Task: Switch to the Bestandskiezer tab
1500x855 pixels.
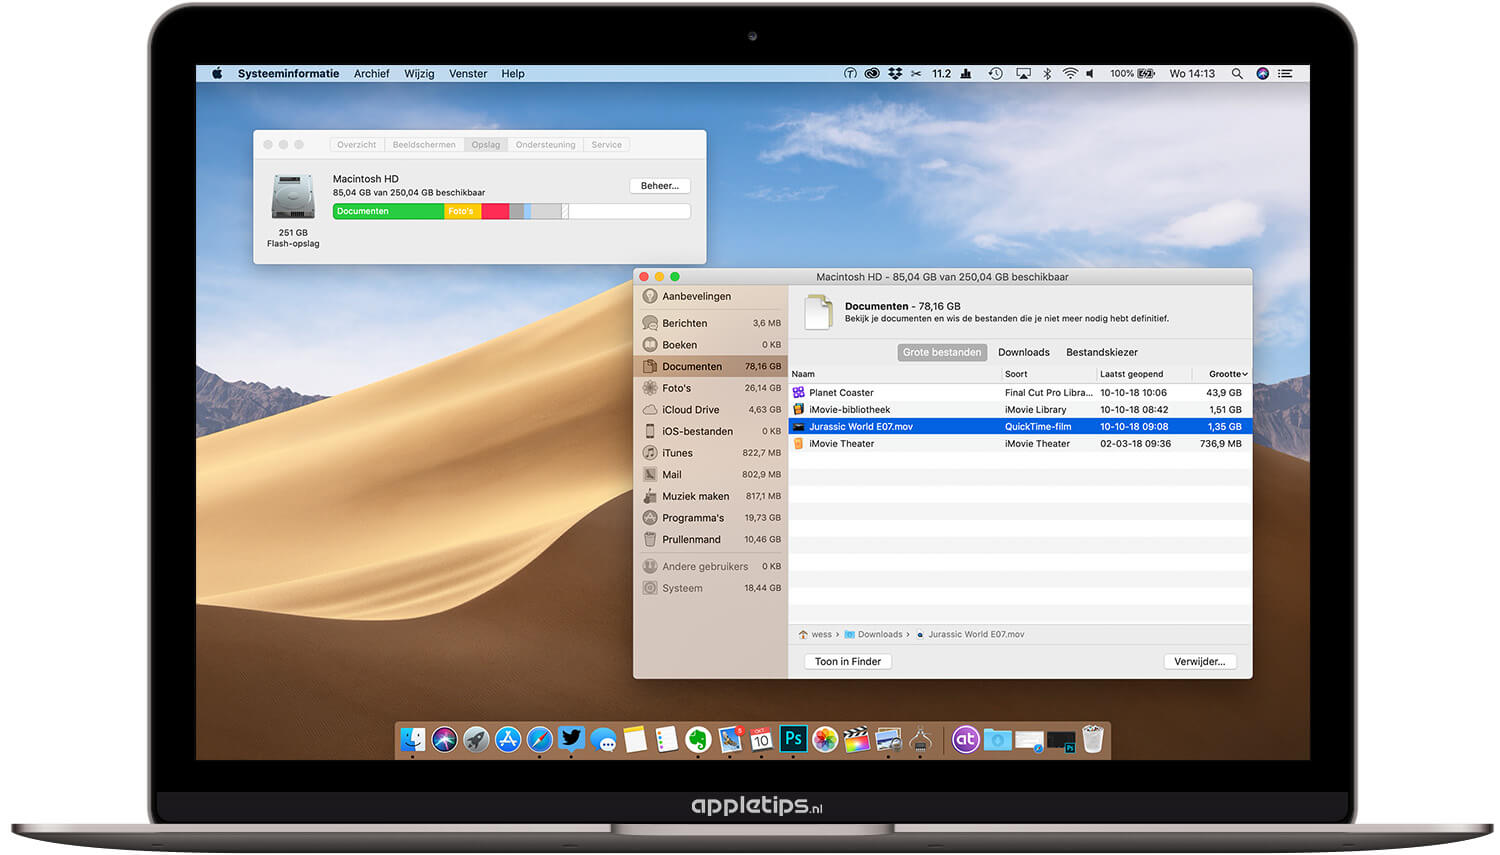Action: (x=1101, y=352)
